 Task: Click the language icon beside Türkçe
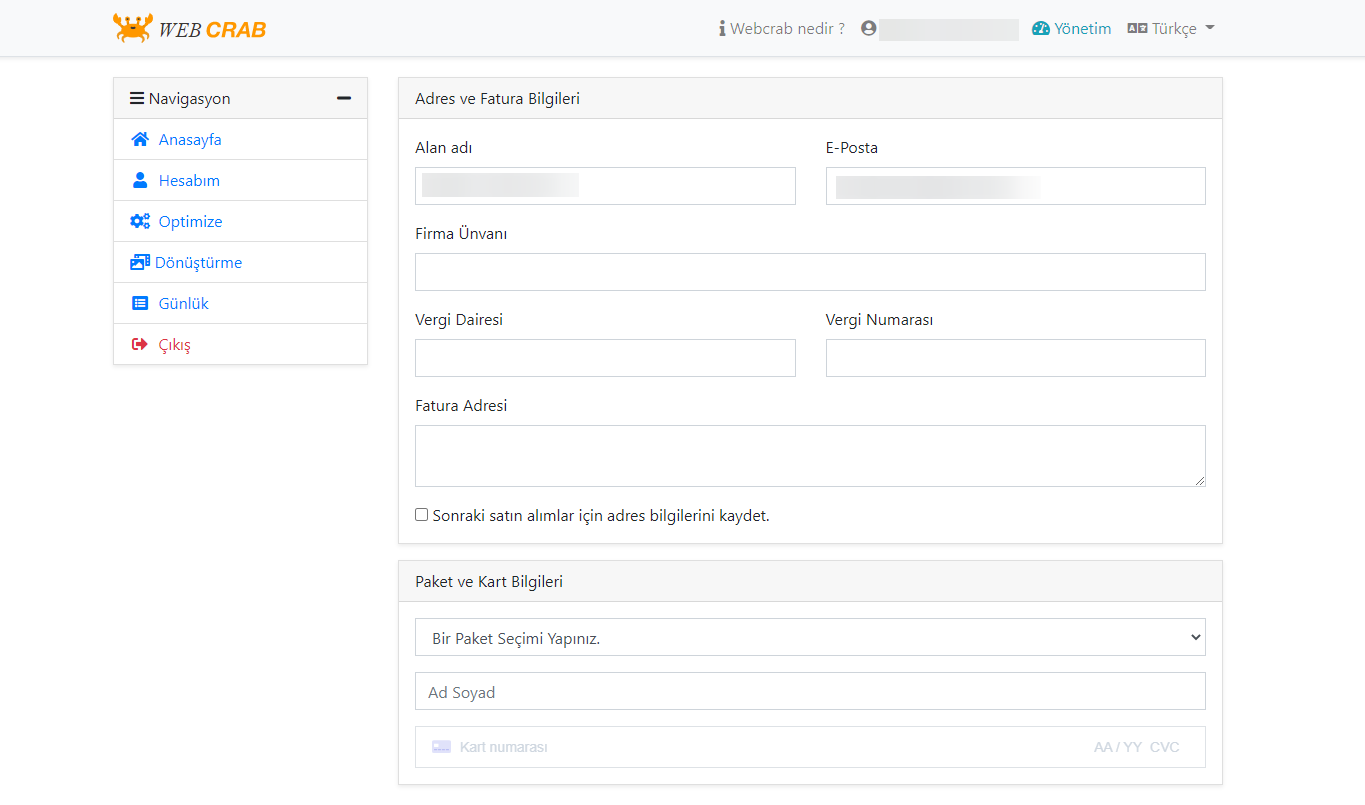pos(1137,28)
